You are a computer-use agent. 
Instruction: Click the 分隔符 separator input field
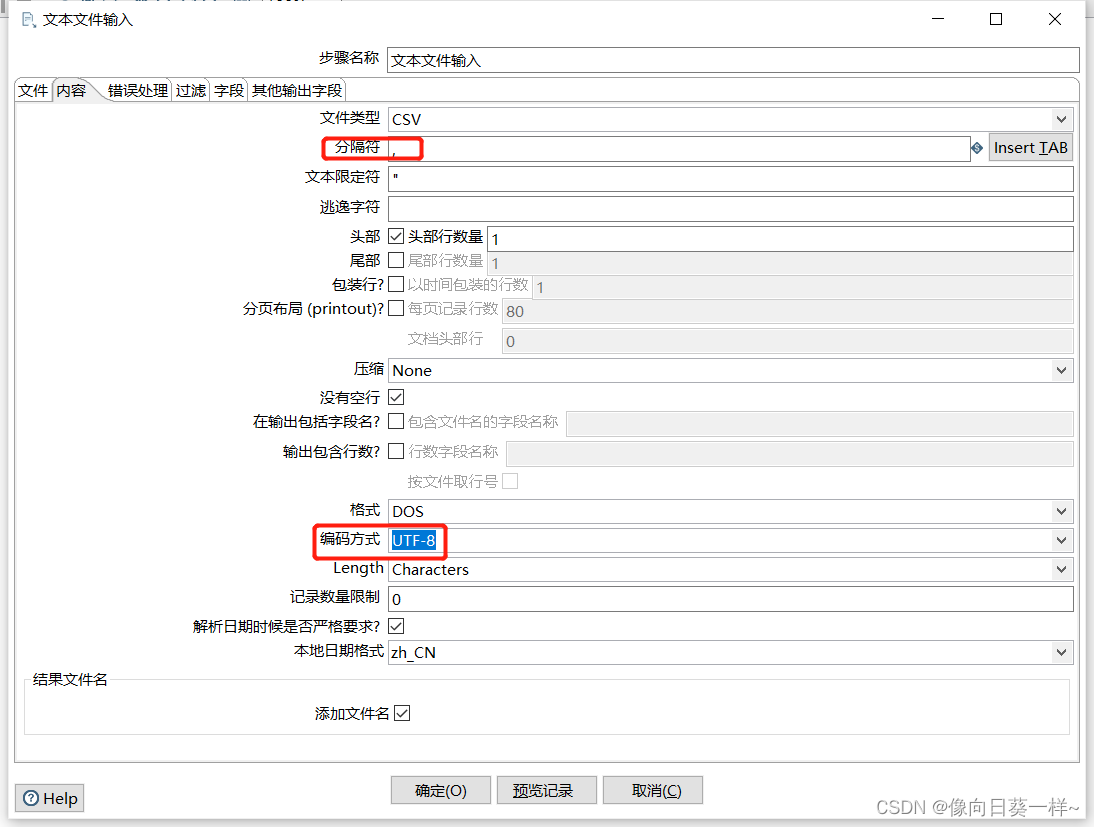[679, 149]
